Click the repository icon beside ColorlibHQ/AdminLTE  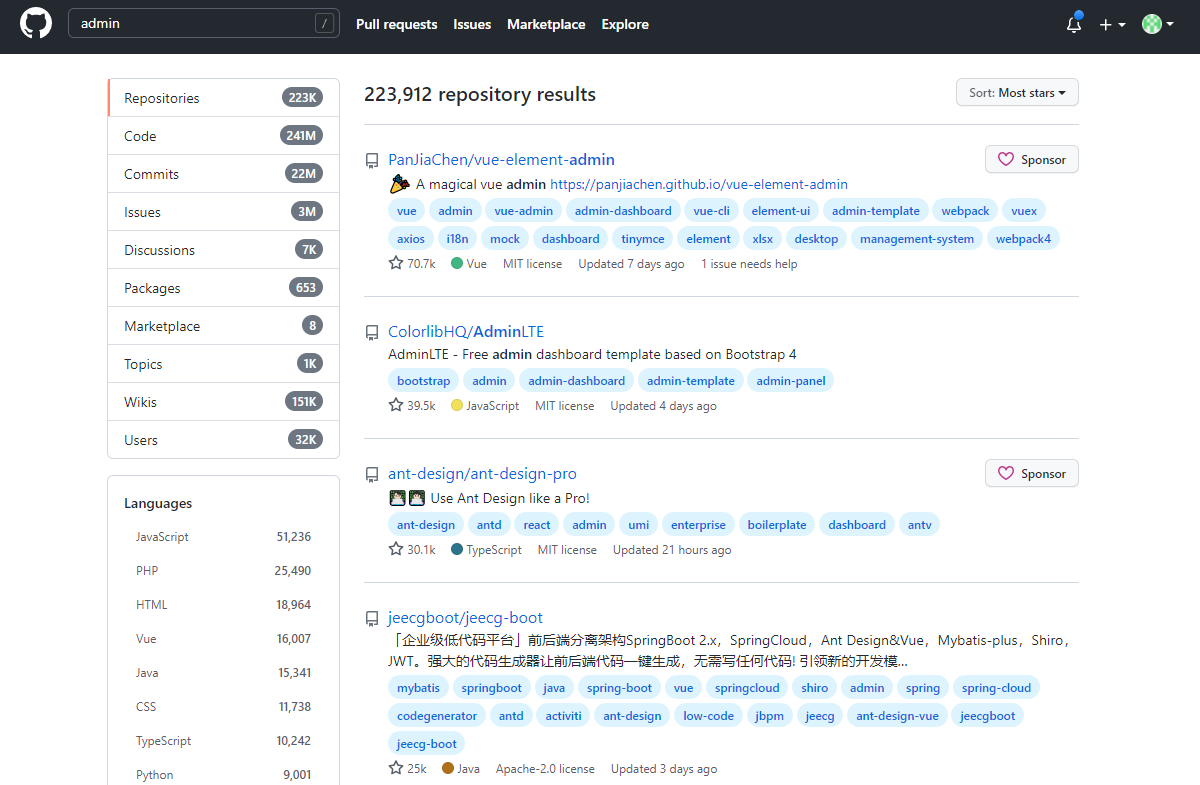coord(372,332)
